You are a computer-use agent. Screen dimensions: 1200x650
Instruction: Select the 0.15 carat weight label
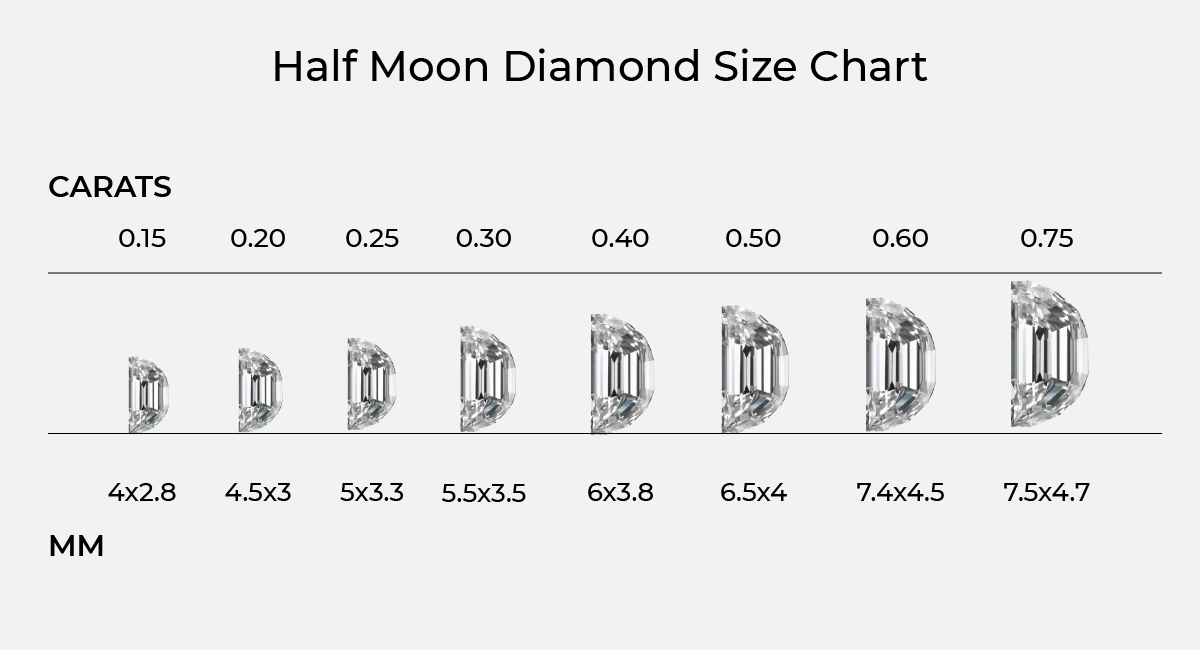coord(142,239)
